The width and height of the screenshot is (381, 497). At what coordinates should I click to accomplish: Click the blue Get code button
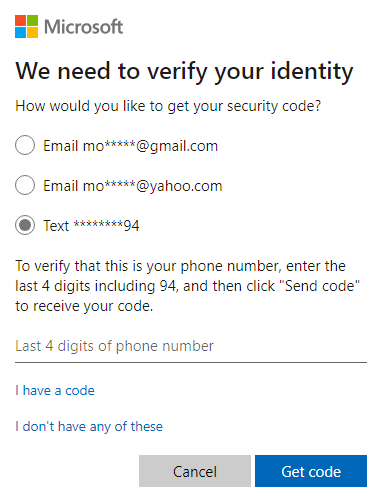tap(311, 471)
